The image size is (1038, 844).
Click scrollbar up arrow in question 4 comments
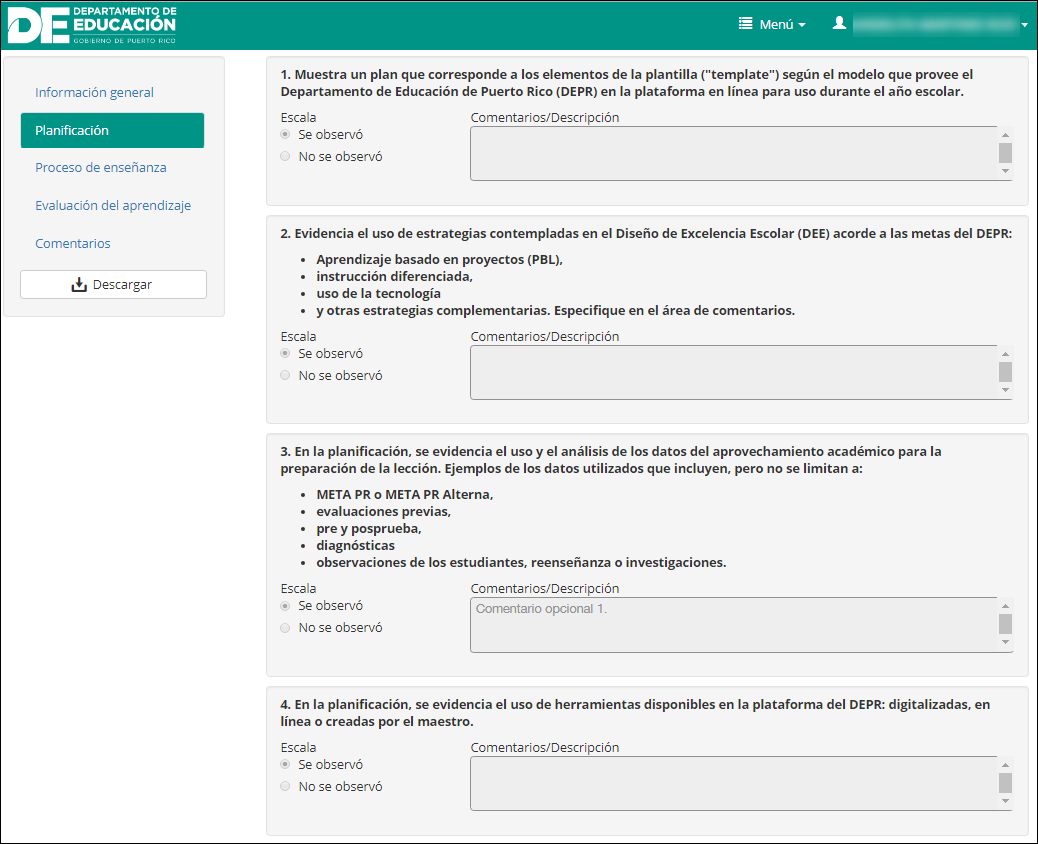point(1006,765)
